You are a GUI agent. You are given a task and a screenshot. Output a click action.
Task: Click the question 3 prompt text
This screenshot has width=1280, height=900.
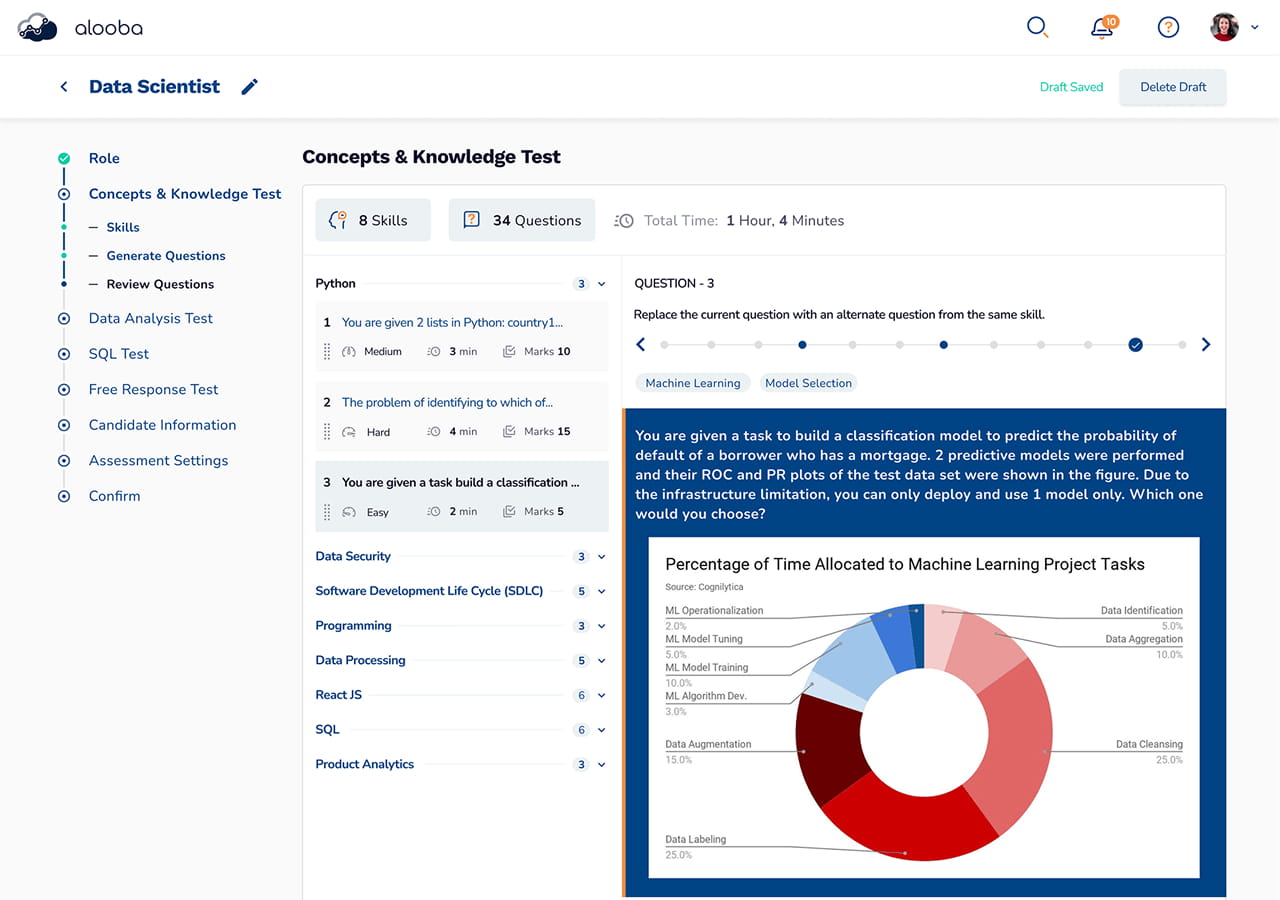coord(919,475)
